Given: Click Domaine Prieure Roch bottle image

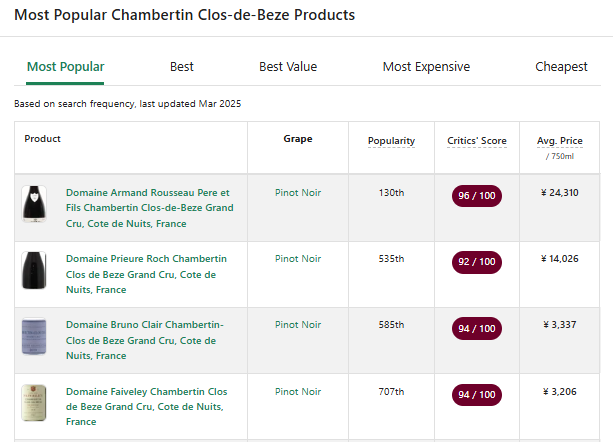Looking at the screenshot, I should 33,271.
